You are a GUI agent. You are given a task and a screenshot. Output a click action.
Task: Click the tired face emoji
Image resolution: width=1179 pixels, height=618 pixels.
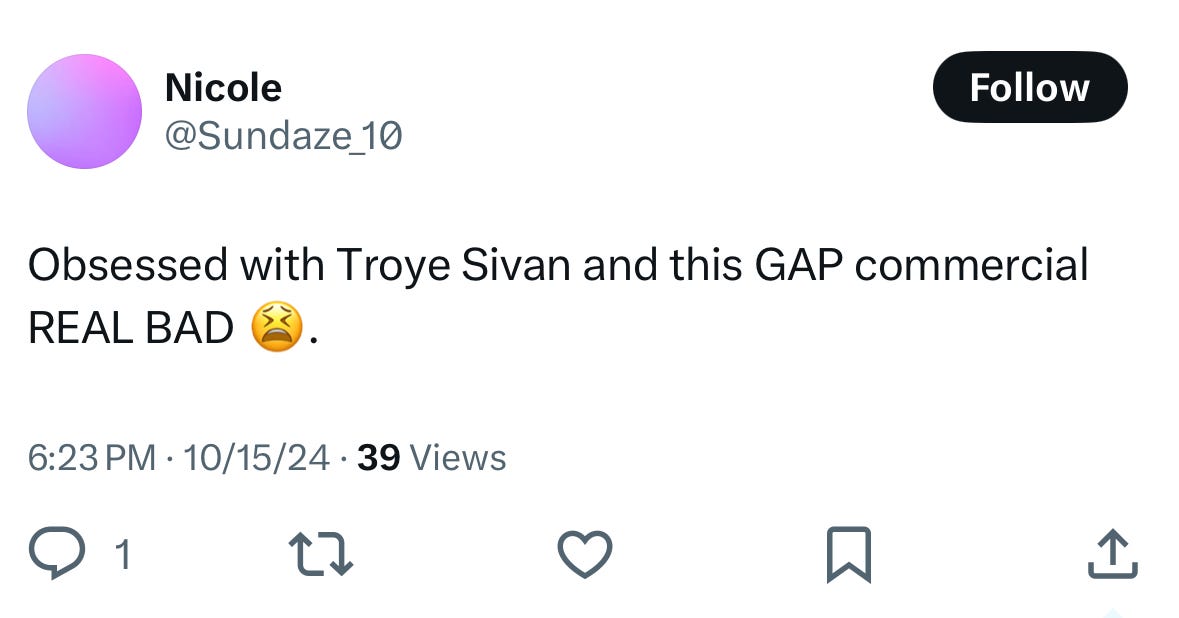[x=276, y=327]
